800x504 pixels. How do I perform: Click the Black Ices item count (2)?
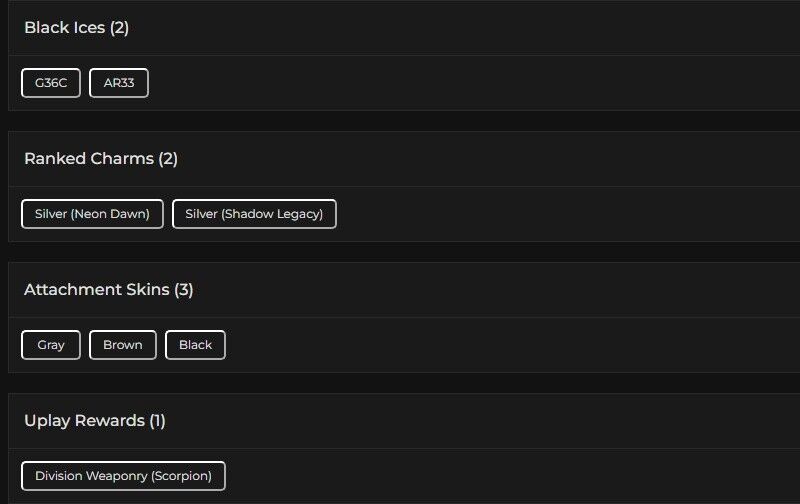coord(120,28)
